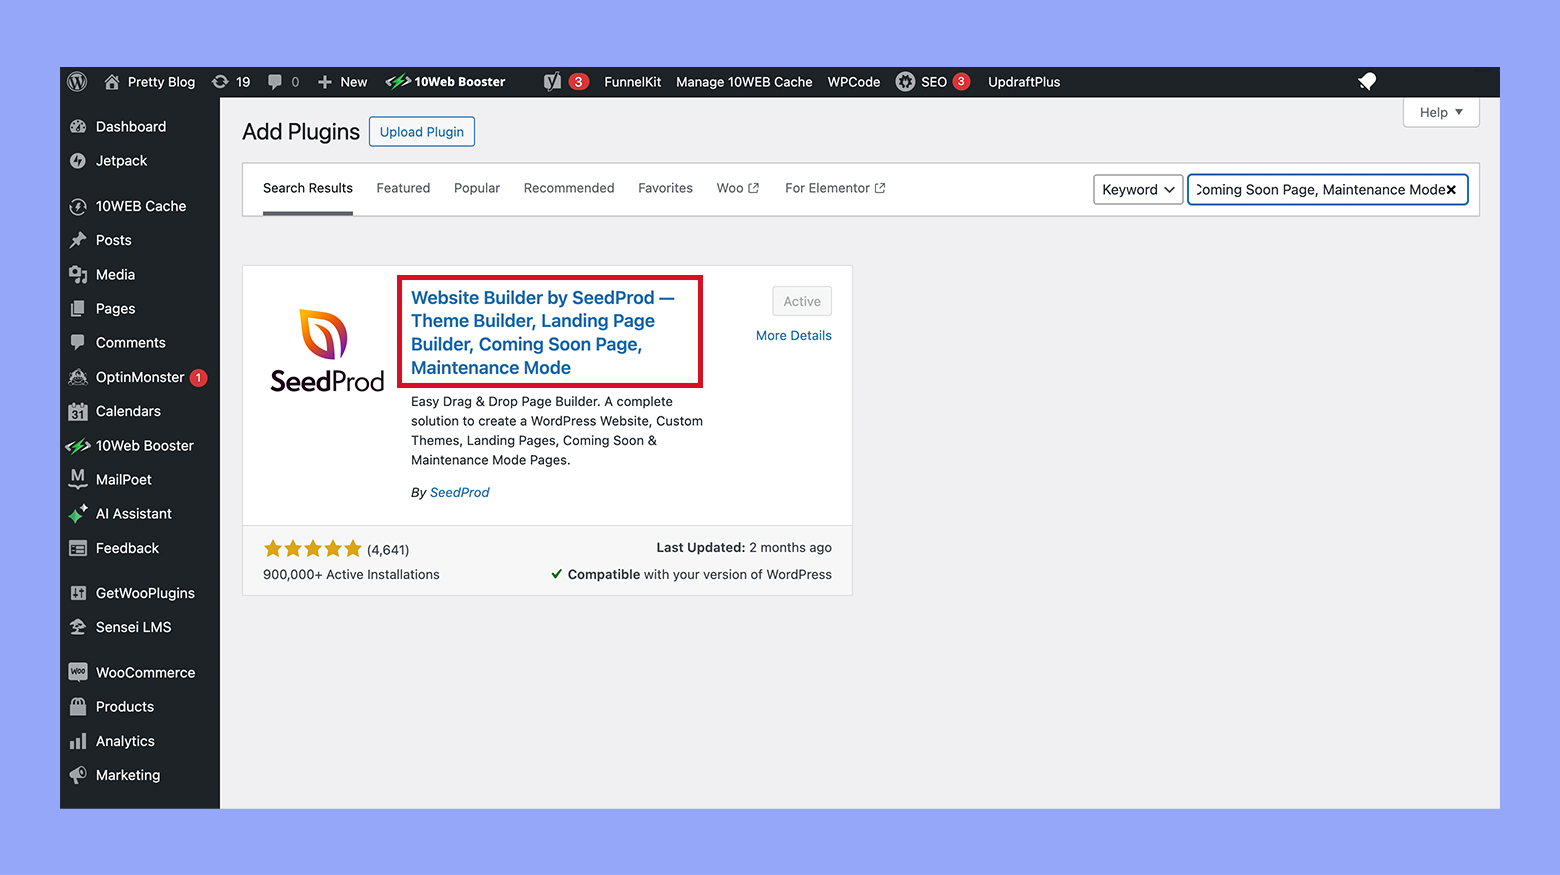Click the disabled Active button
The height and width of the screenshot is (875, 1560).
802,301
